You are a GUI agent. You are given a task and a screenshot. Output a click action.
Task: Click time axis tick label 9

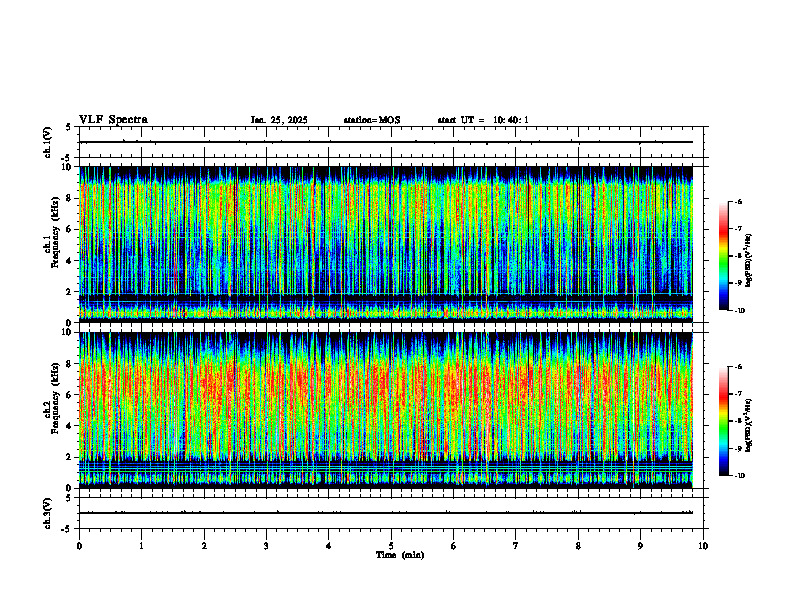pyautogui.click(x=640, y=546)
